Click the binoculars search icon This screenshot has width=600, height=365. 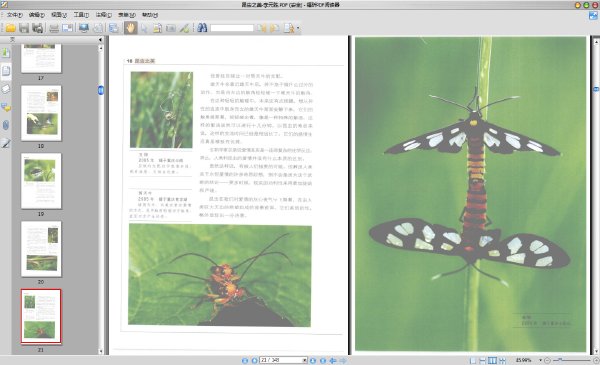(x=202, y=28)
